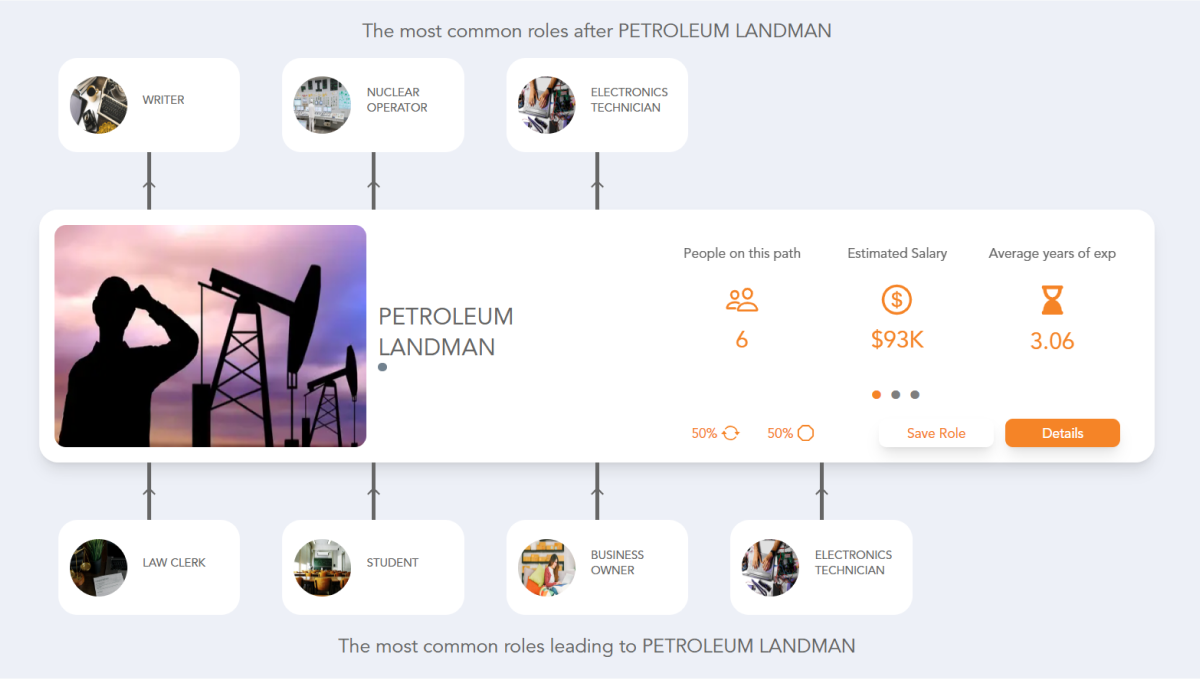Open the lower ELECTRONICS TECHNICIAN role card
Screen dimensions: 1200x679
click(820, 566)
